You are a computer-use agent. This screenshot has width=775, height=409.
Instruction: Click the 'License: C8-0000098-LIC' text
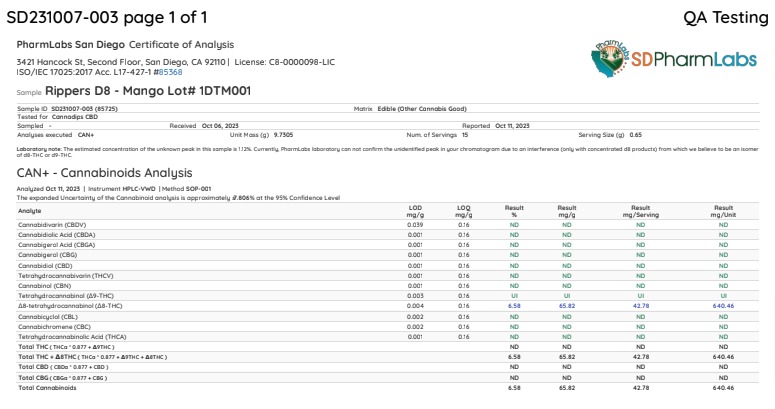(x=285, y=62)
